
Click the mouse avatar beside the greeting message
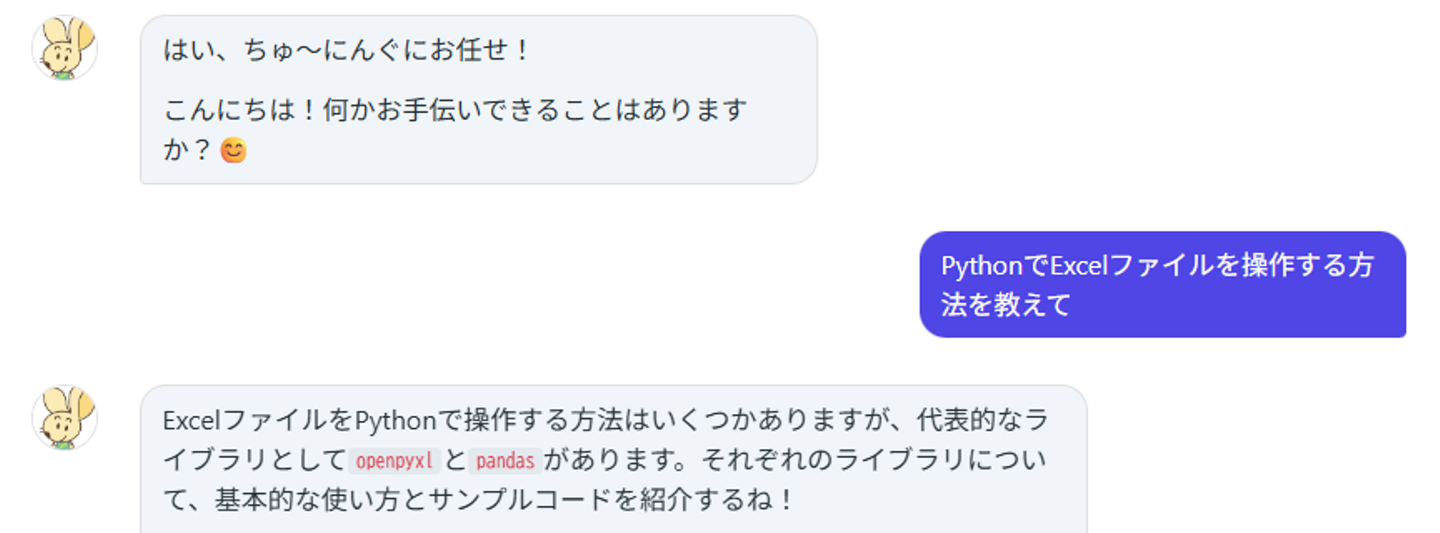tap(65, 48)
